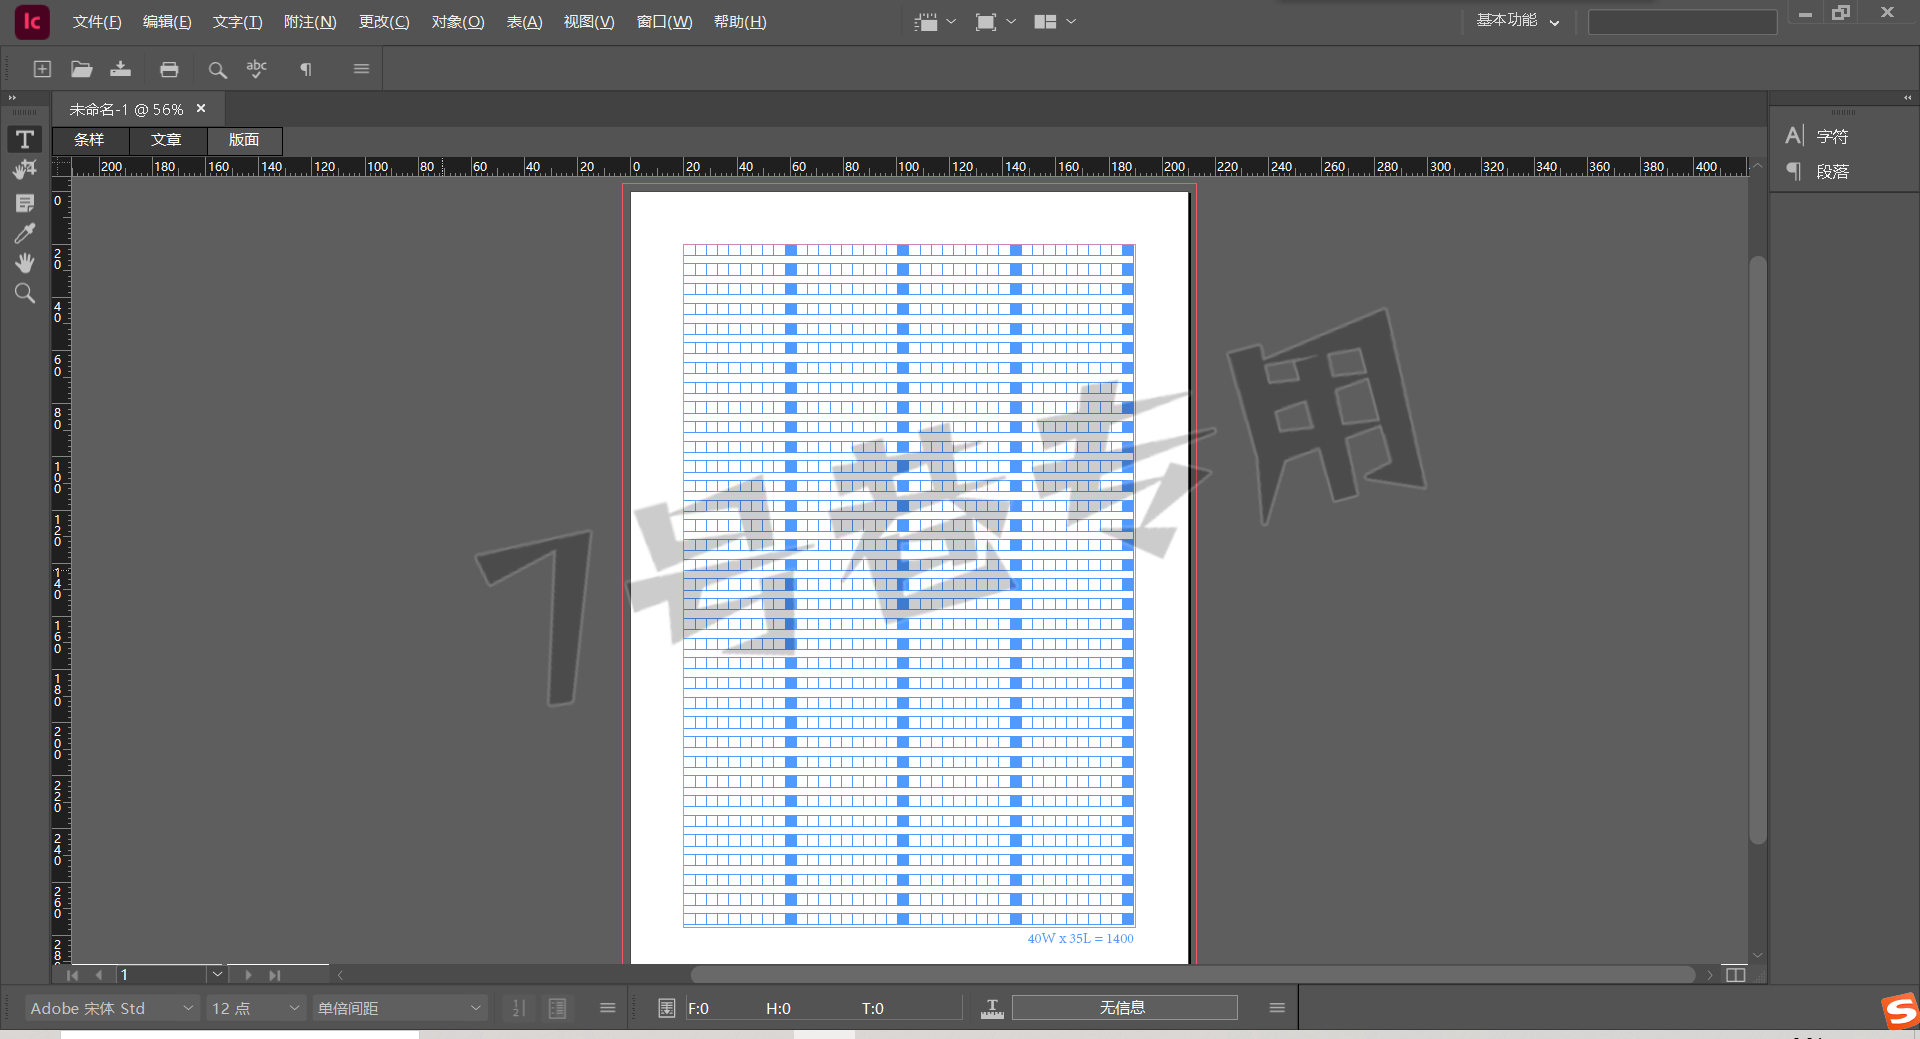This screenshot has width=1920, height=1039.
Task: Go to the previous page
Action: (98, 975)
